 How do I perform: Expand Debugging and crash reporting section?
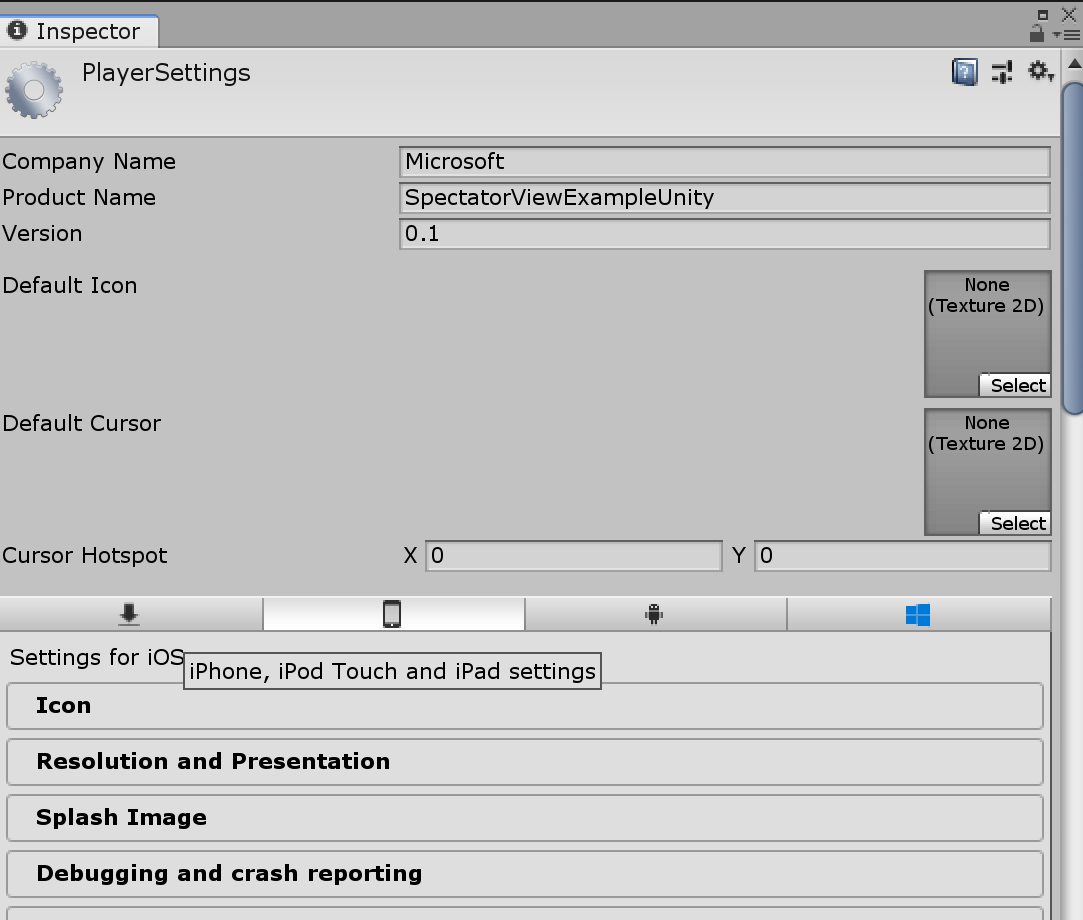point(523,873)
